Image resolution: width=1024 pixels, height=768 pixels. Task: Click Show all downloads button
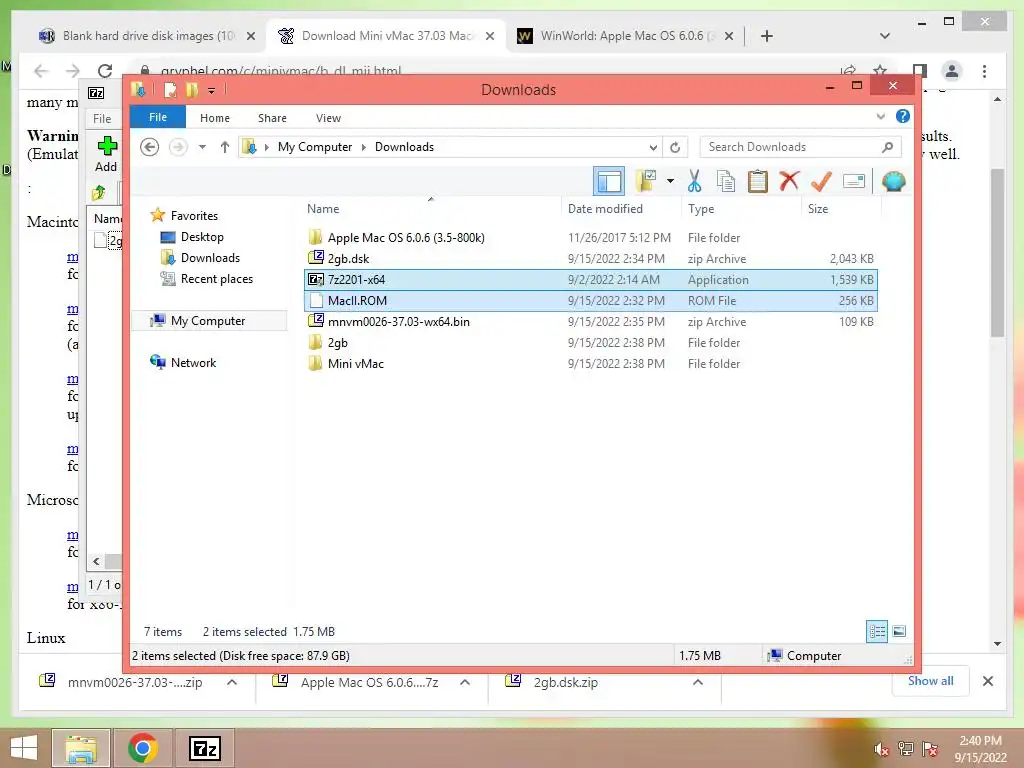[931, 681]
